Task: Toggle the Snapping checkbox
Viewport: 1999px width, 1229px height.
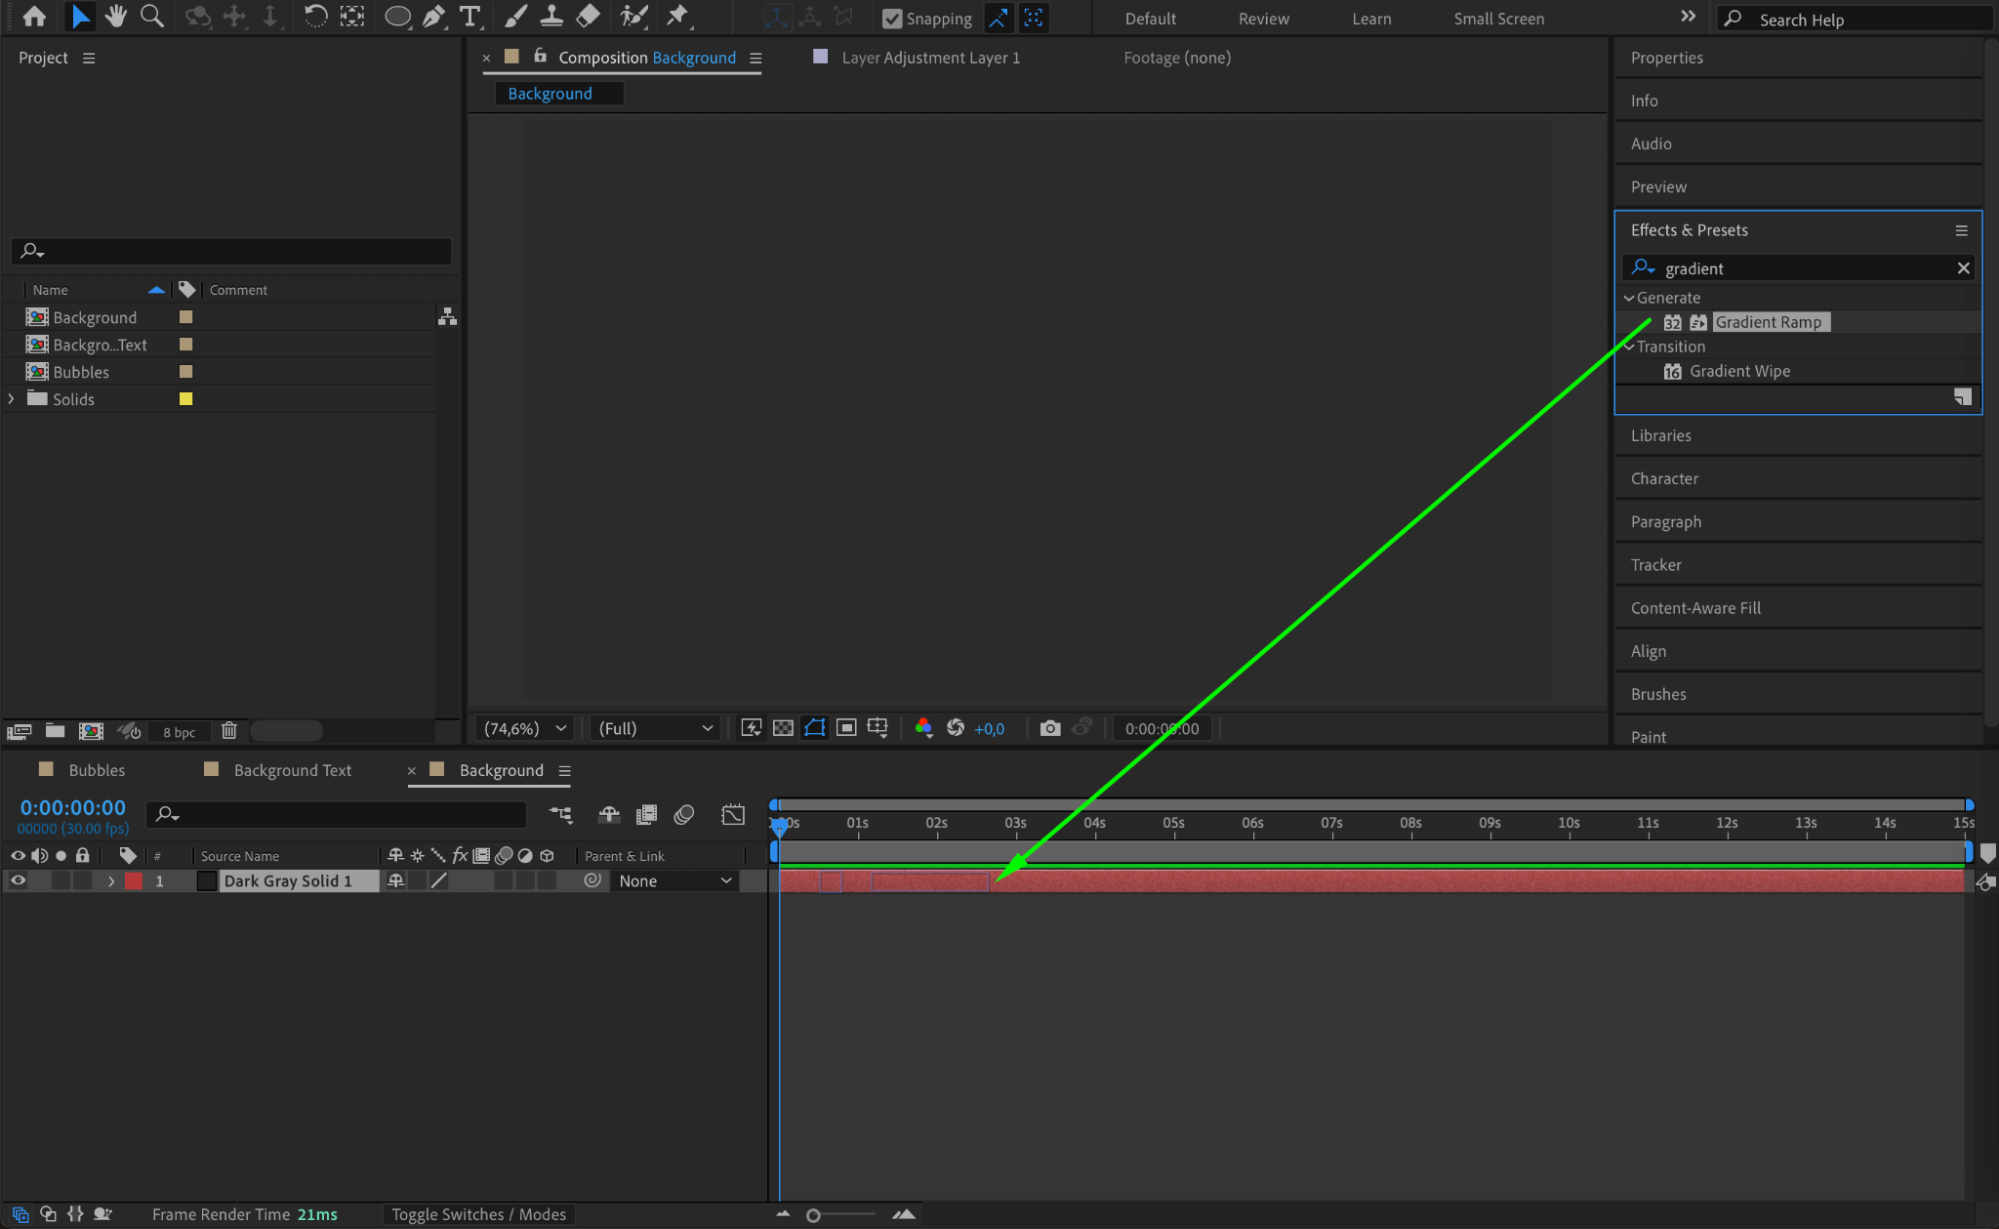Action: click(892, 18)
